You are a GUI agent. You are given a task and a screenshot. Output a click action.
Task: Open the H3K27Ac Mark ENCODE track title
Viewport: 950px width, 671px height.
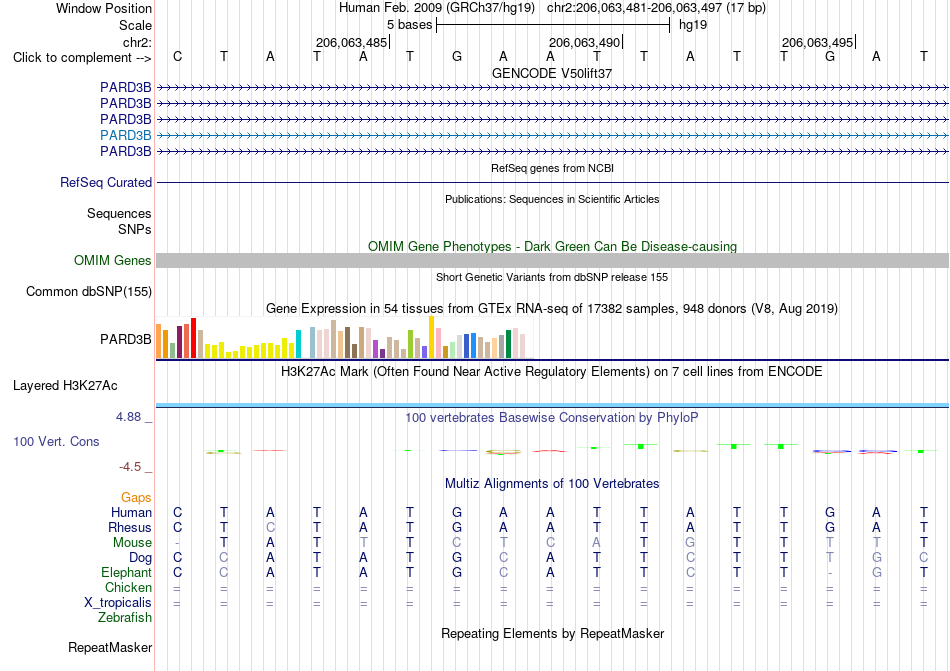click(552, 372)
